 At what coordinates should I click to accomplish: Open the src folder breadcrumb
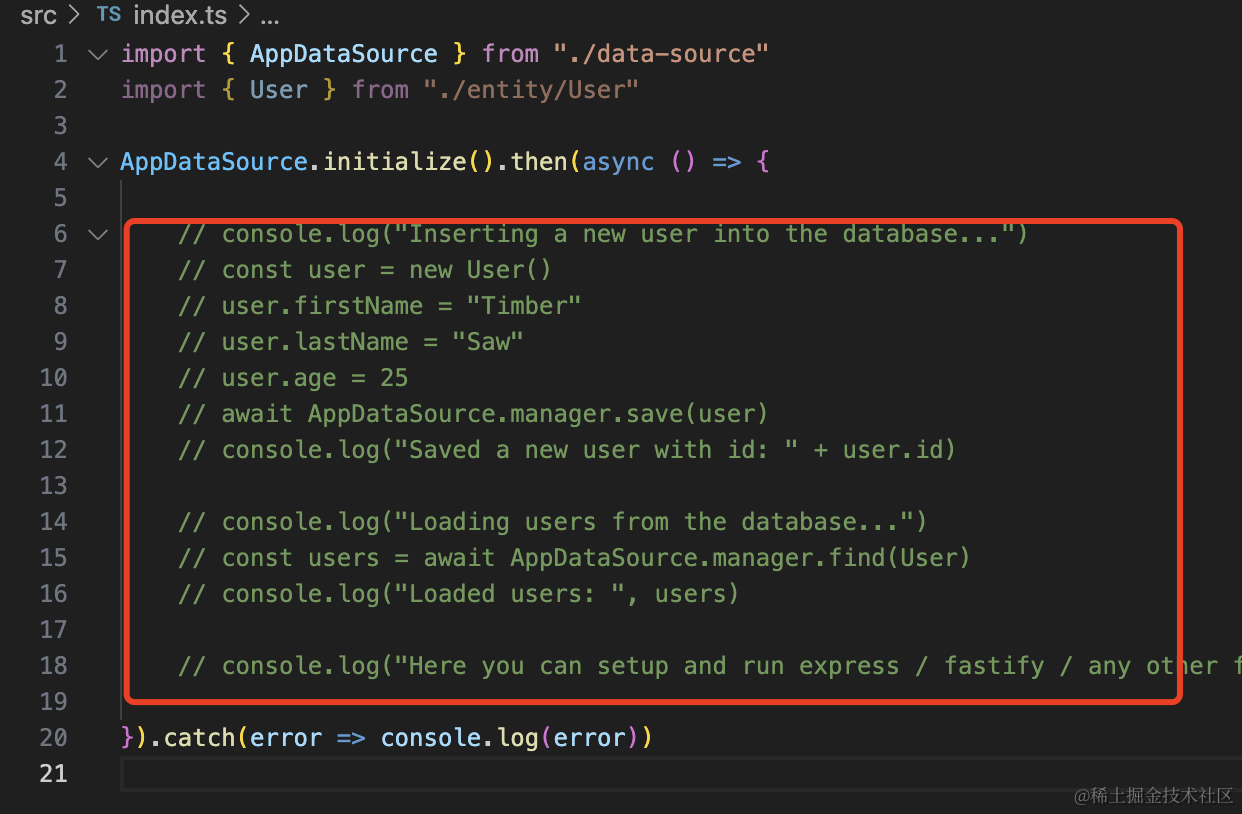coord(38,16)
